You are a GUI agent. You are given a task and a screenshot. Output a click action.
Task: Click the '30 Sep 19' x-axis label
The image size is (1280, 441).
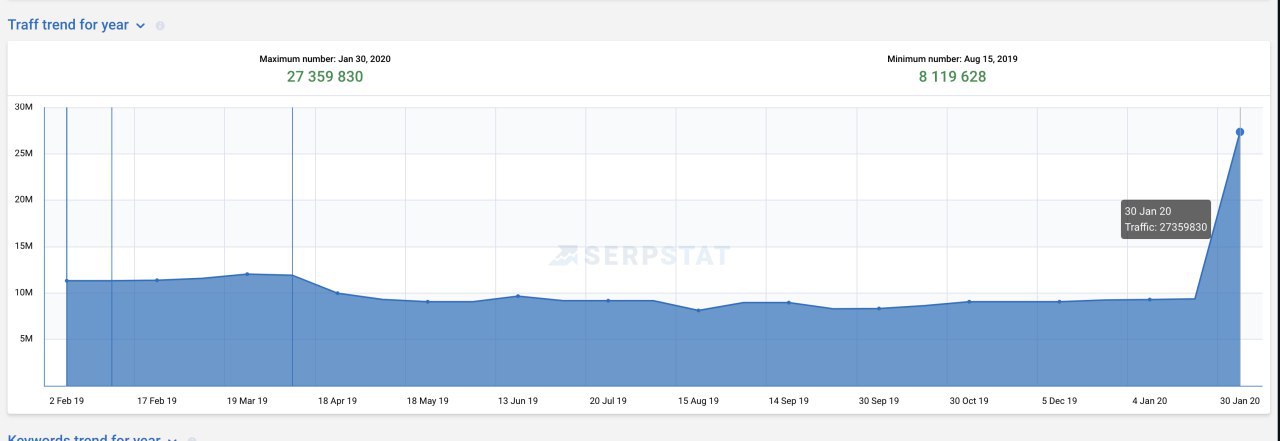point(879,401)
